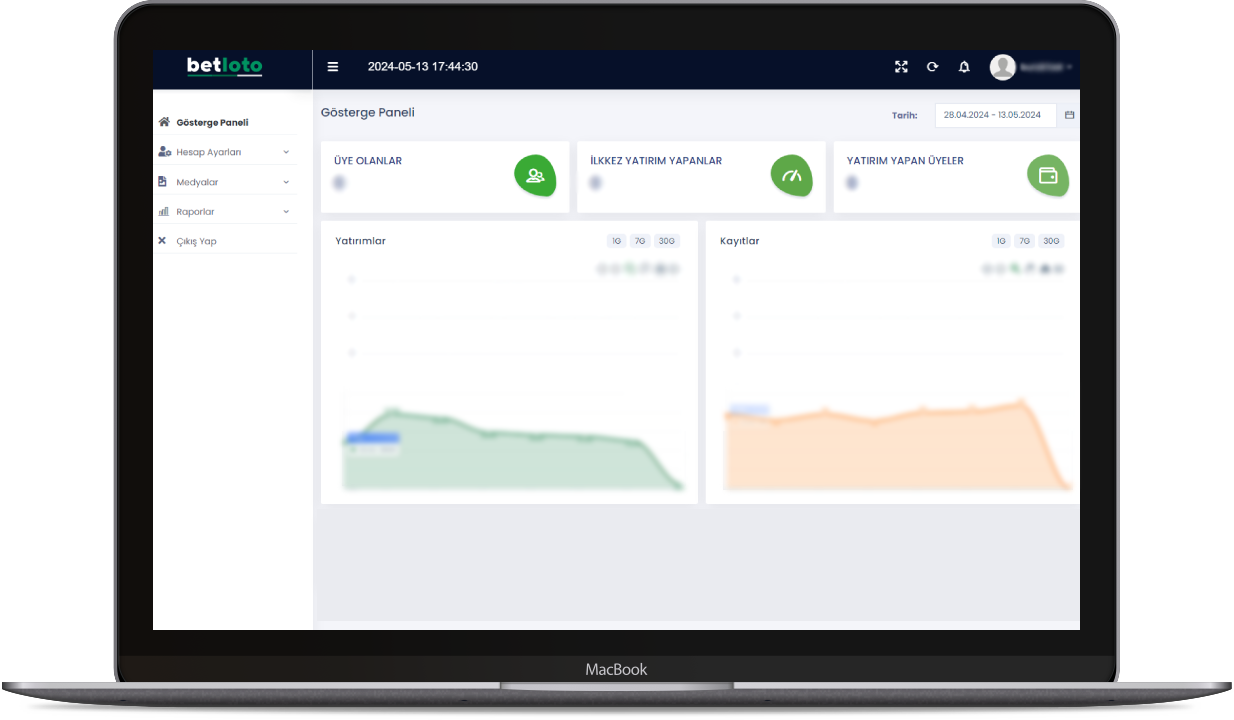Click the Tarih date range field
The image size is (1234, 720).
pos(994,115)
